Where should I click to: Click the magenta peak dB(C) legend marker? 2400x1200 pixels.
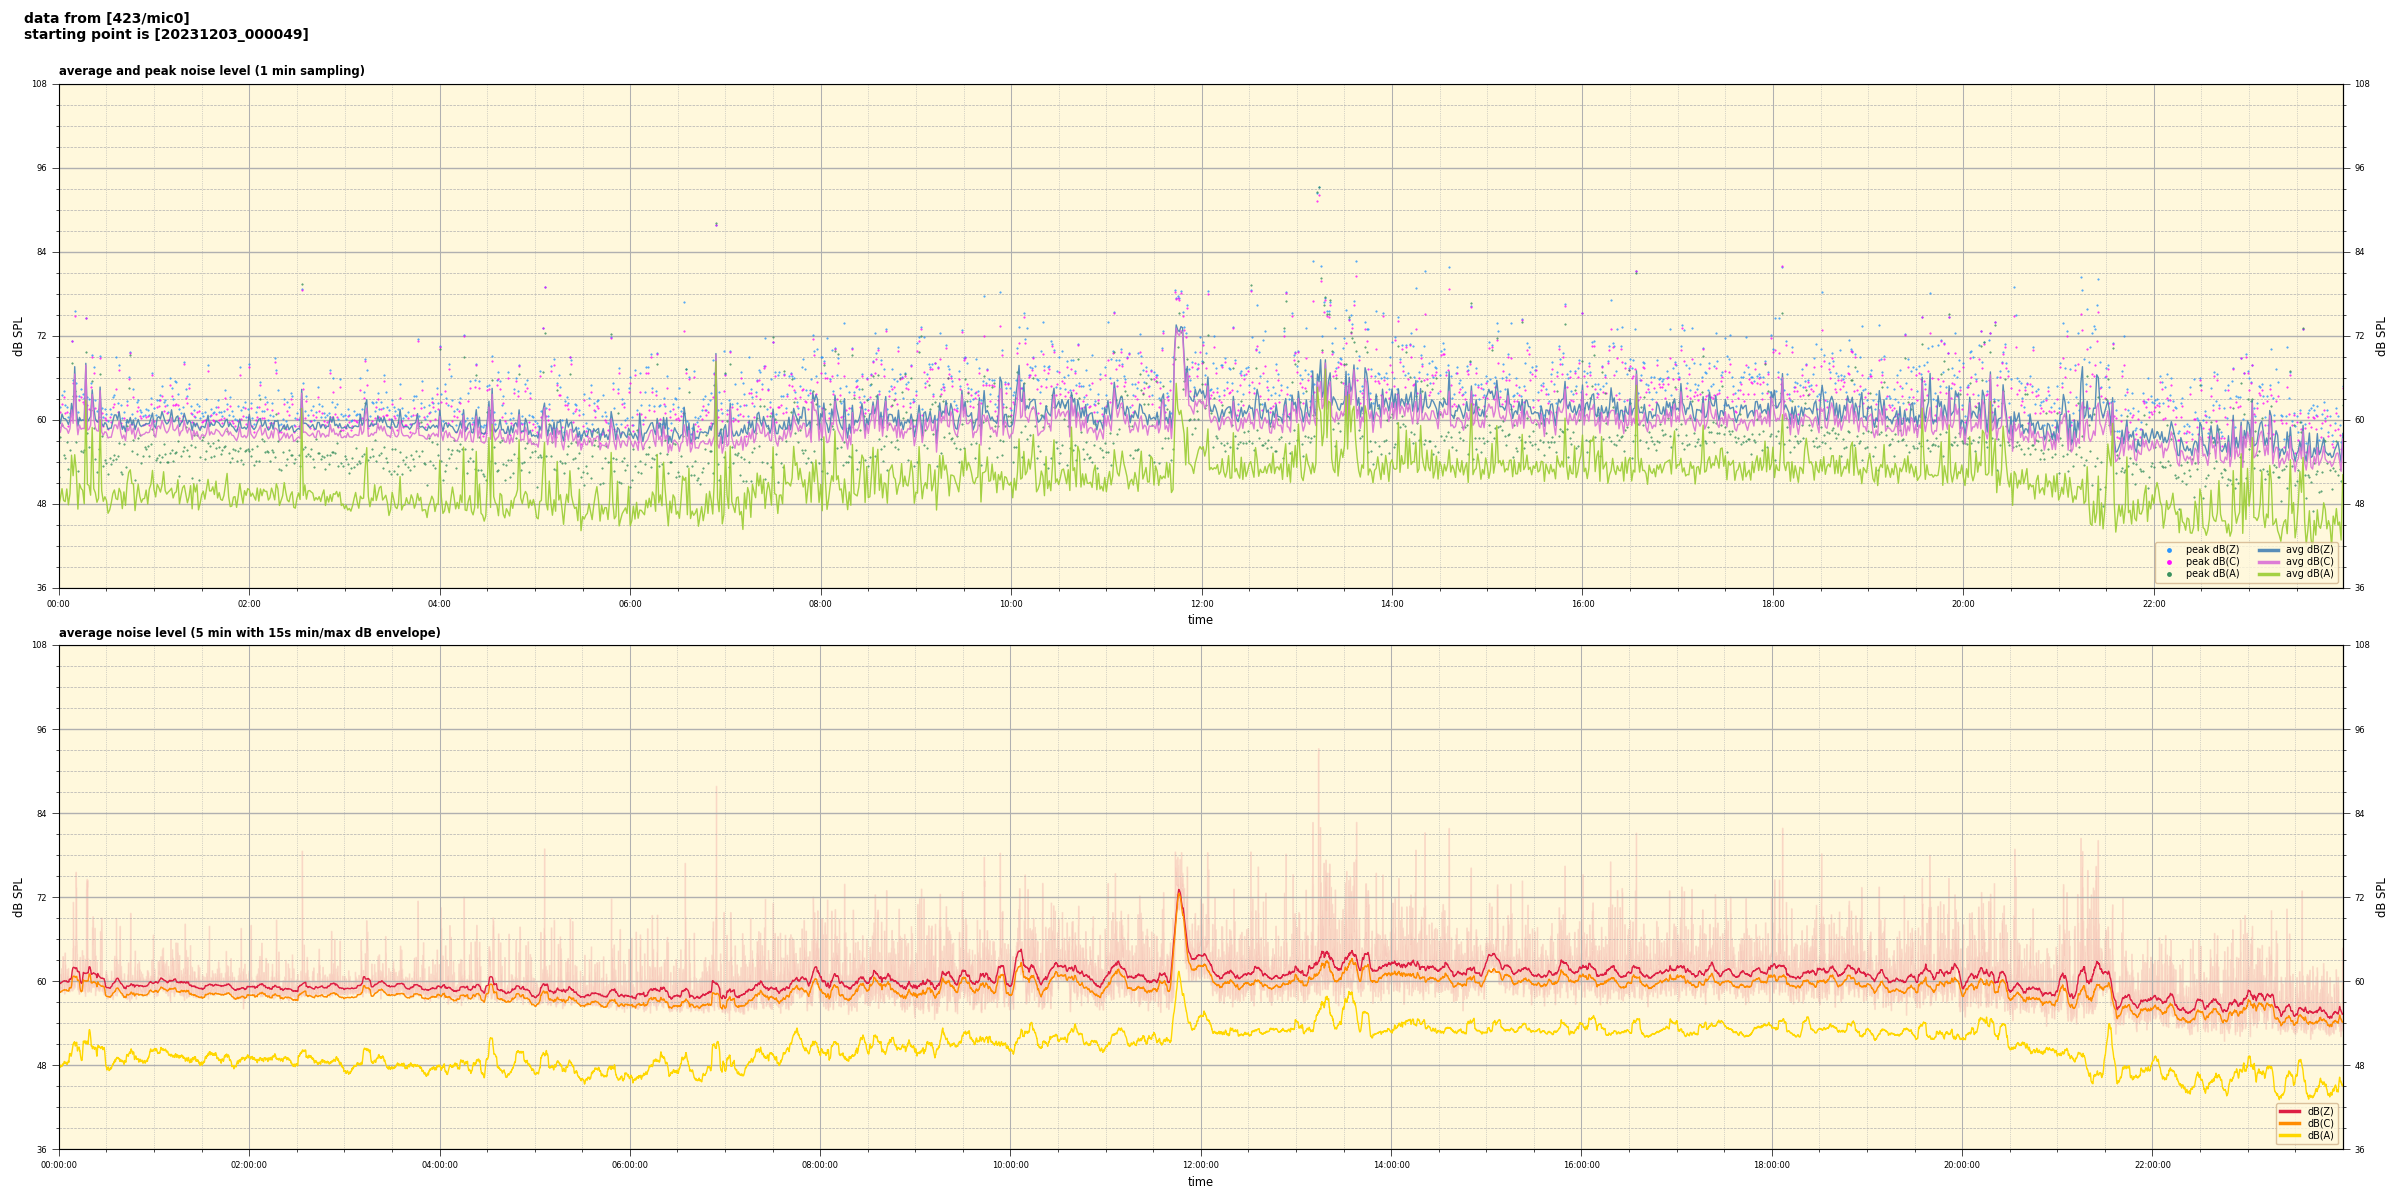point(2169,562)
